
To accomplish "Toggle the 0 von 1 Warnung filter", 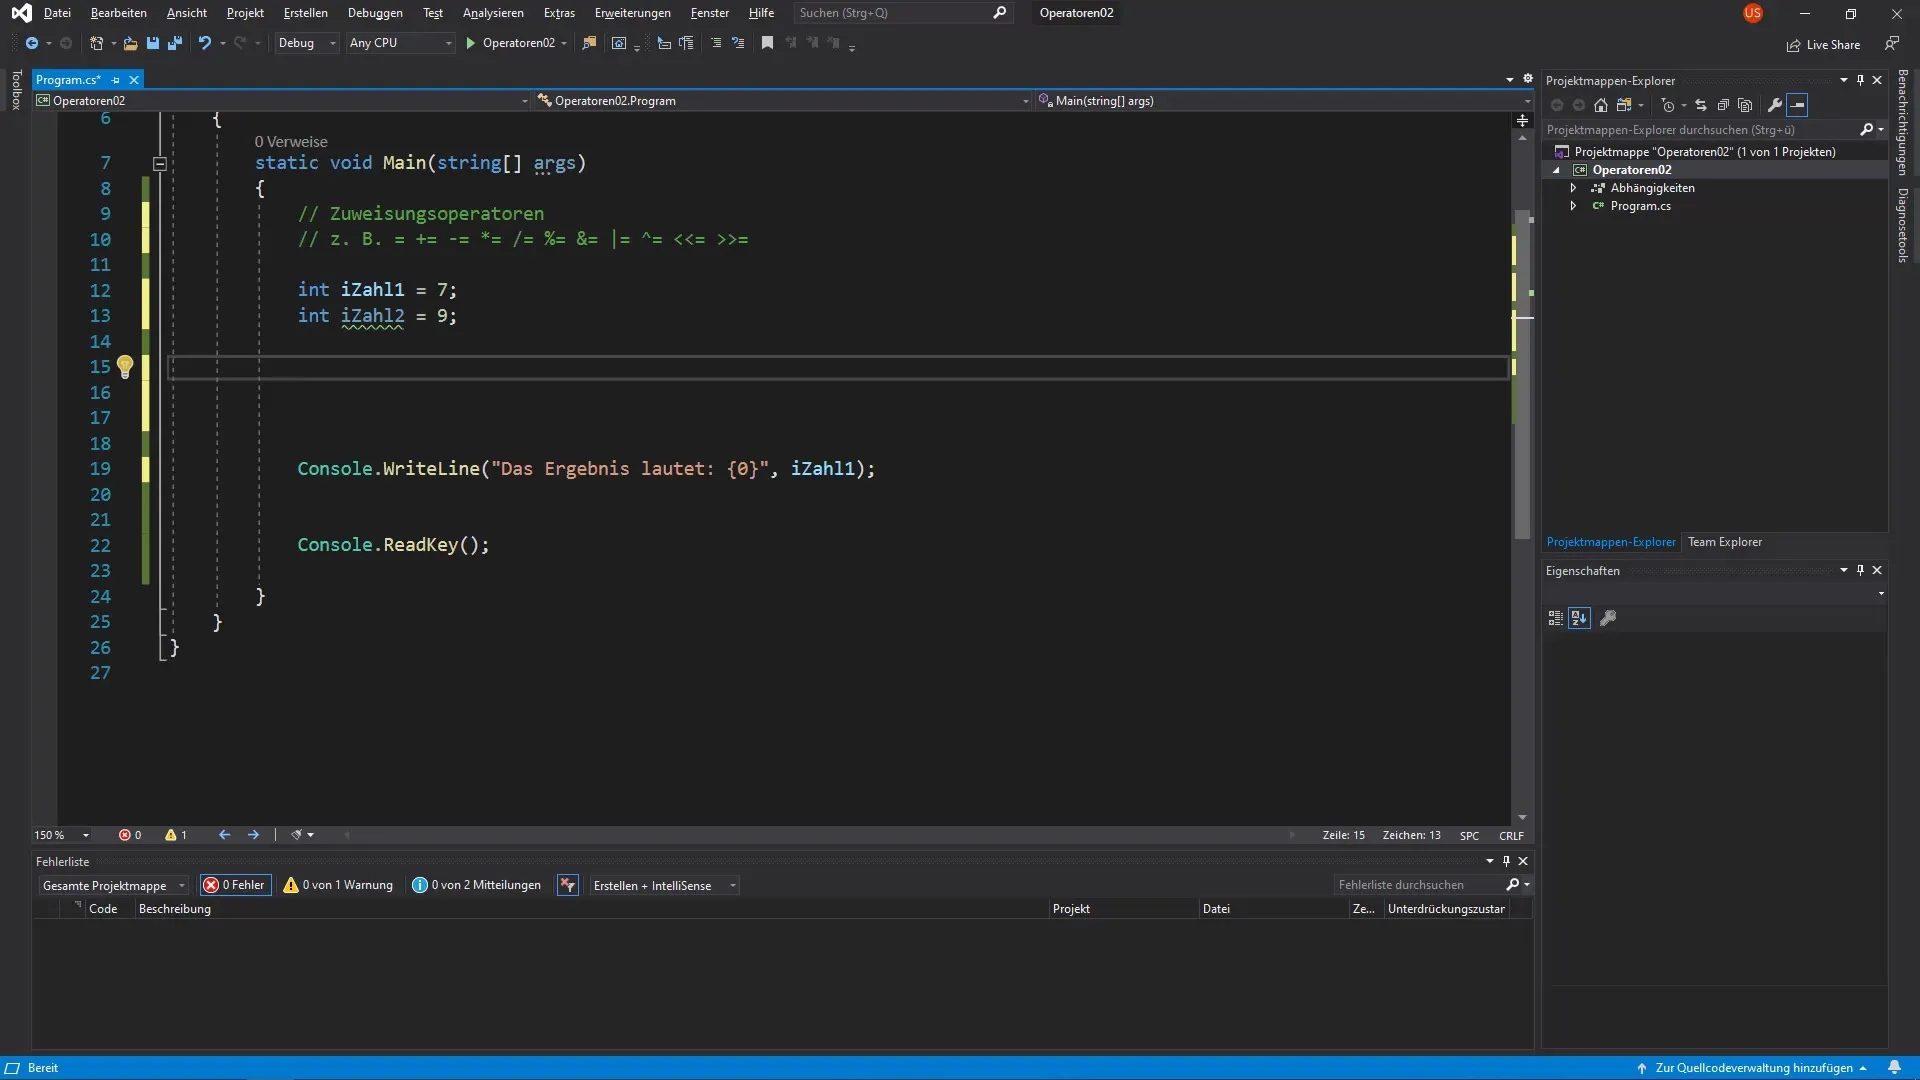I will (338, 885).
